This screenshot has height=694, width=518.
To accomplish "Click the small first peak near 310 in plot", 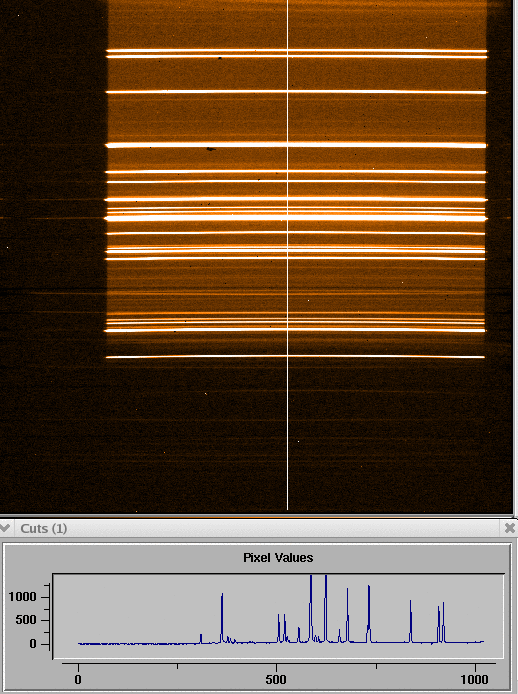I will [201, 638].
